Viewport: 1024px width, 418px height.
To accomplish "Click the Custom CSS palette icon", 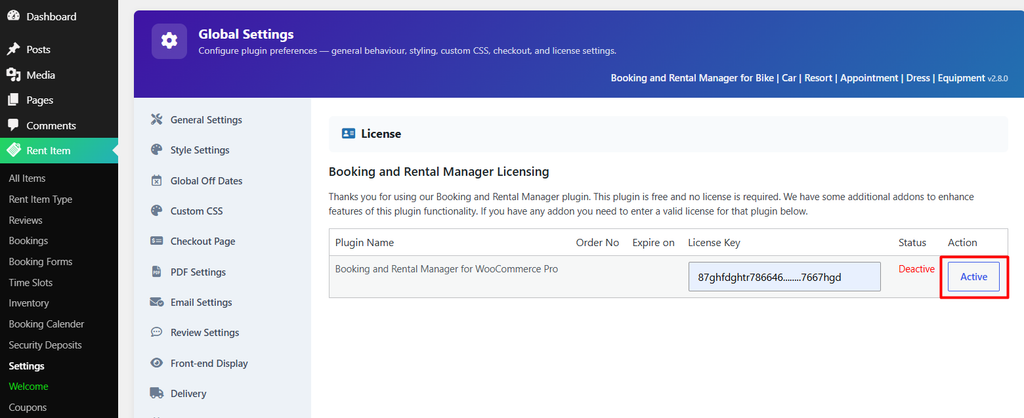I will coord(156,211).
